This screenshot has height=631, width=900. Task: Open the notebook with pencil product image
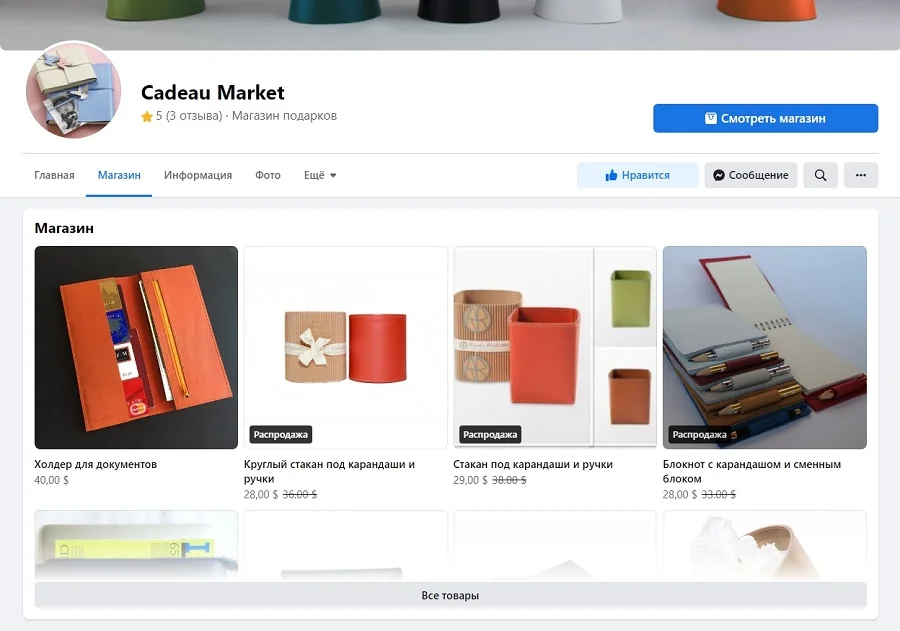point(765,347)
